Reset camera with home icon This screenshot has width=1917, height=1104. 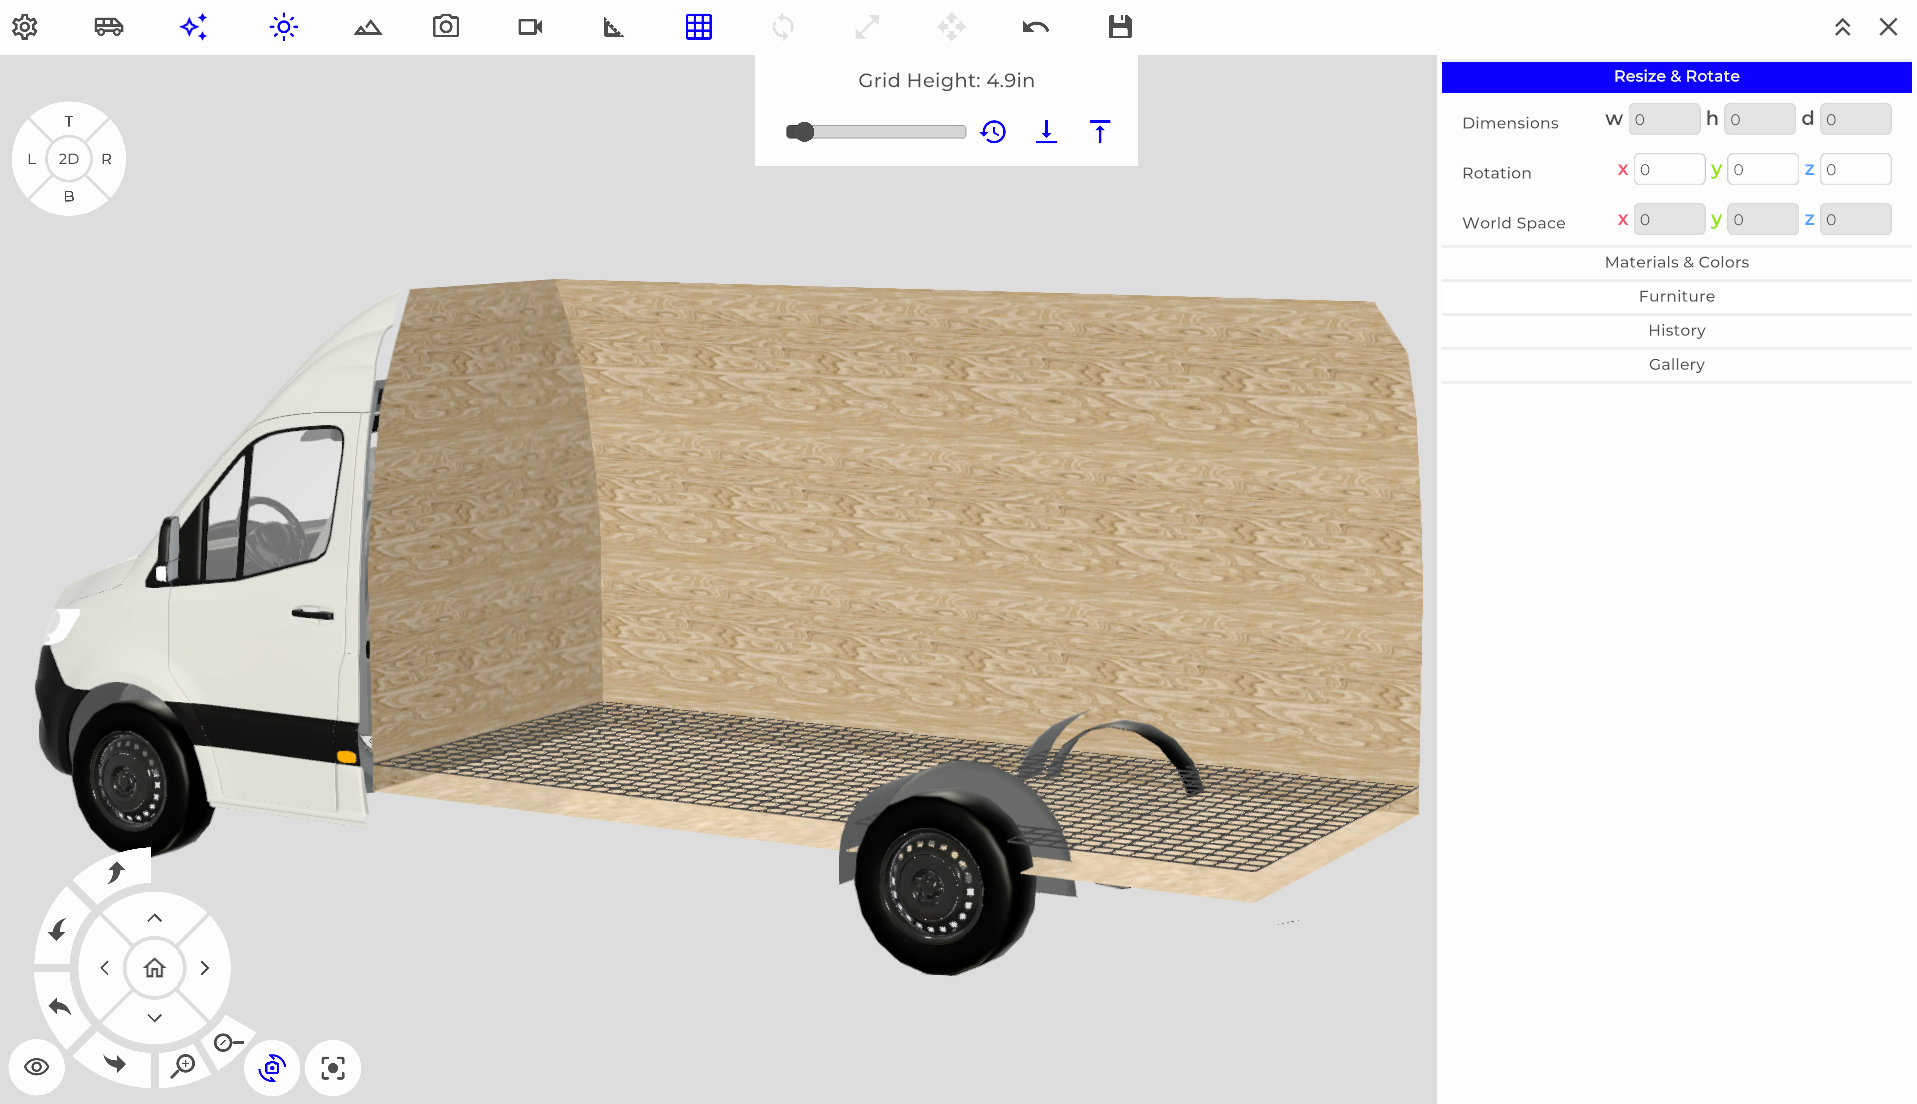point(155,968)
